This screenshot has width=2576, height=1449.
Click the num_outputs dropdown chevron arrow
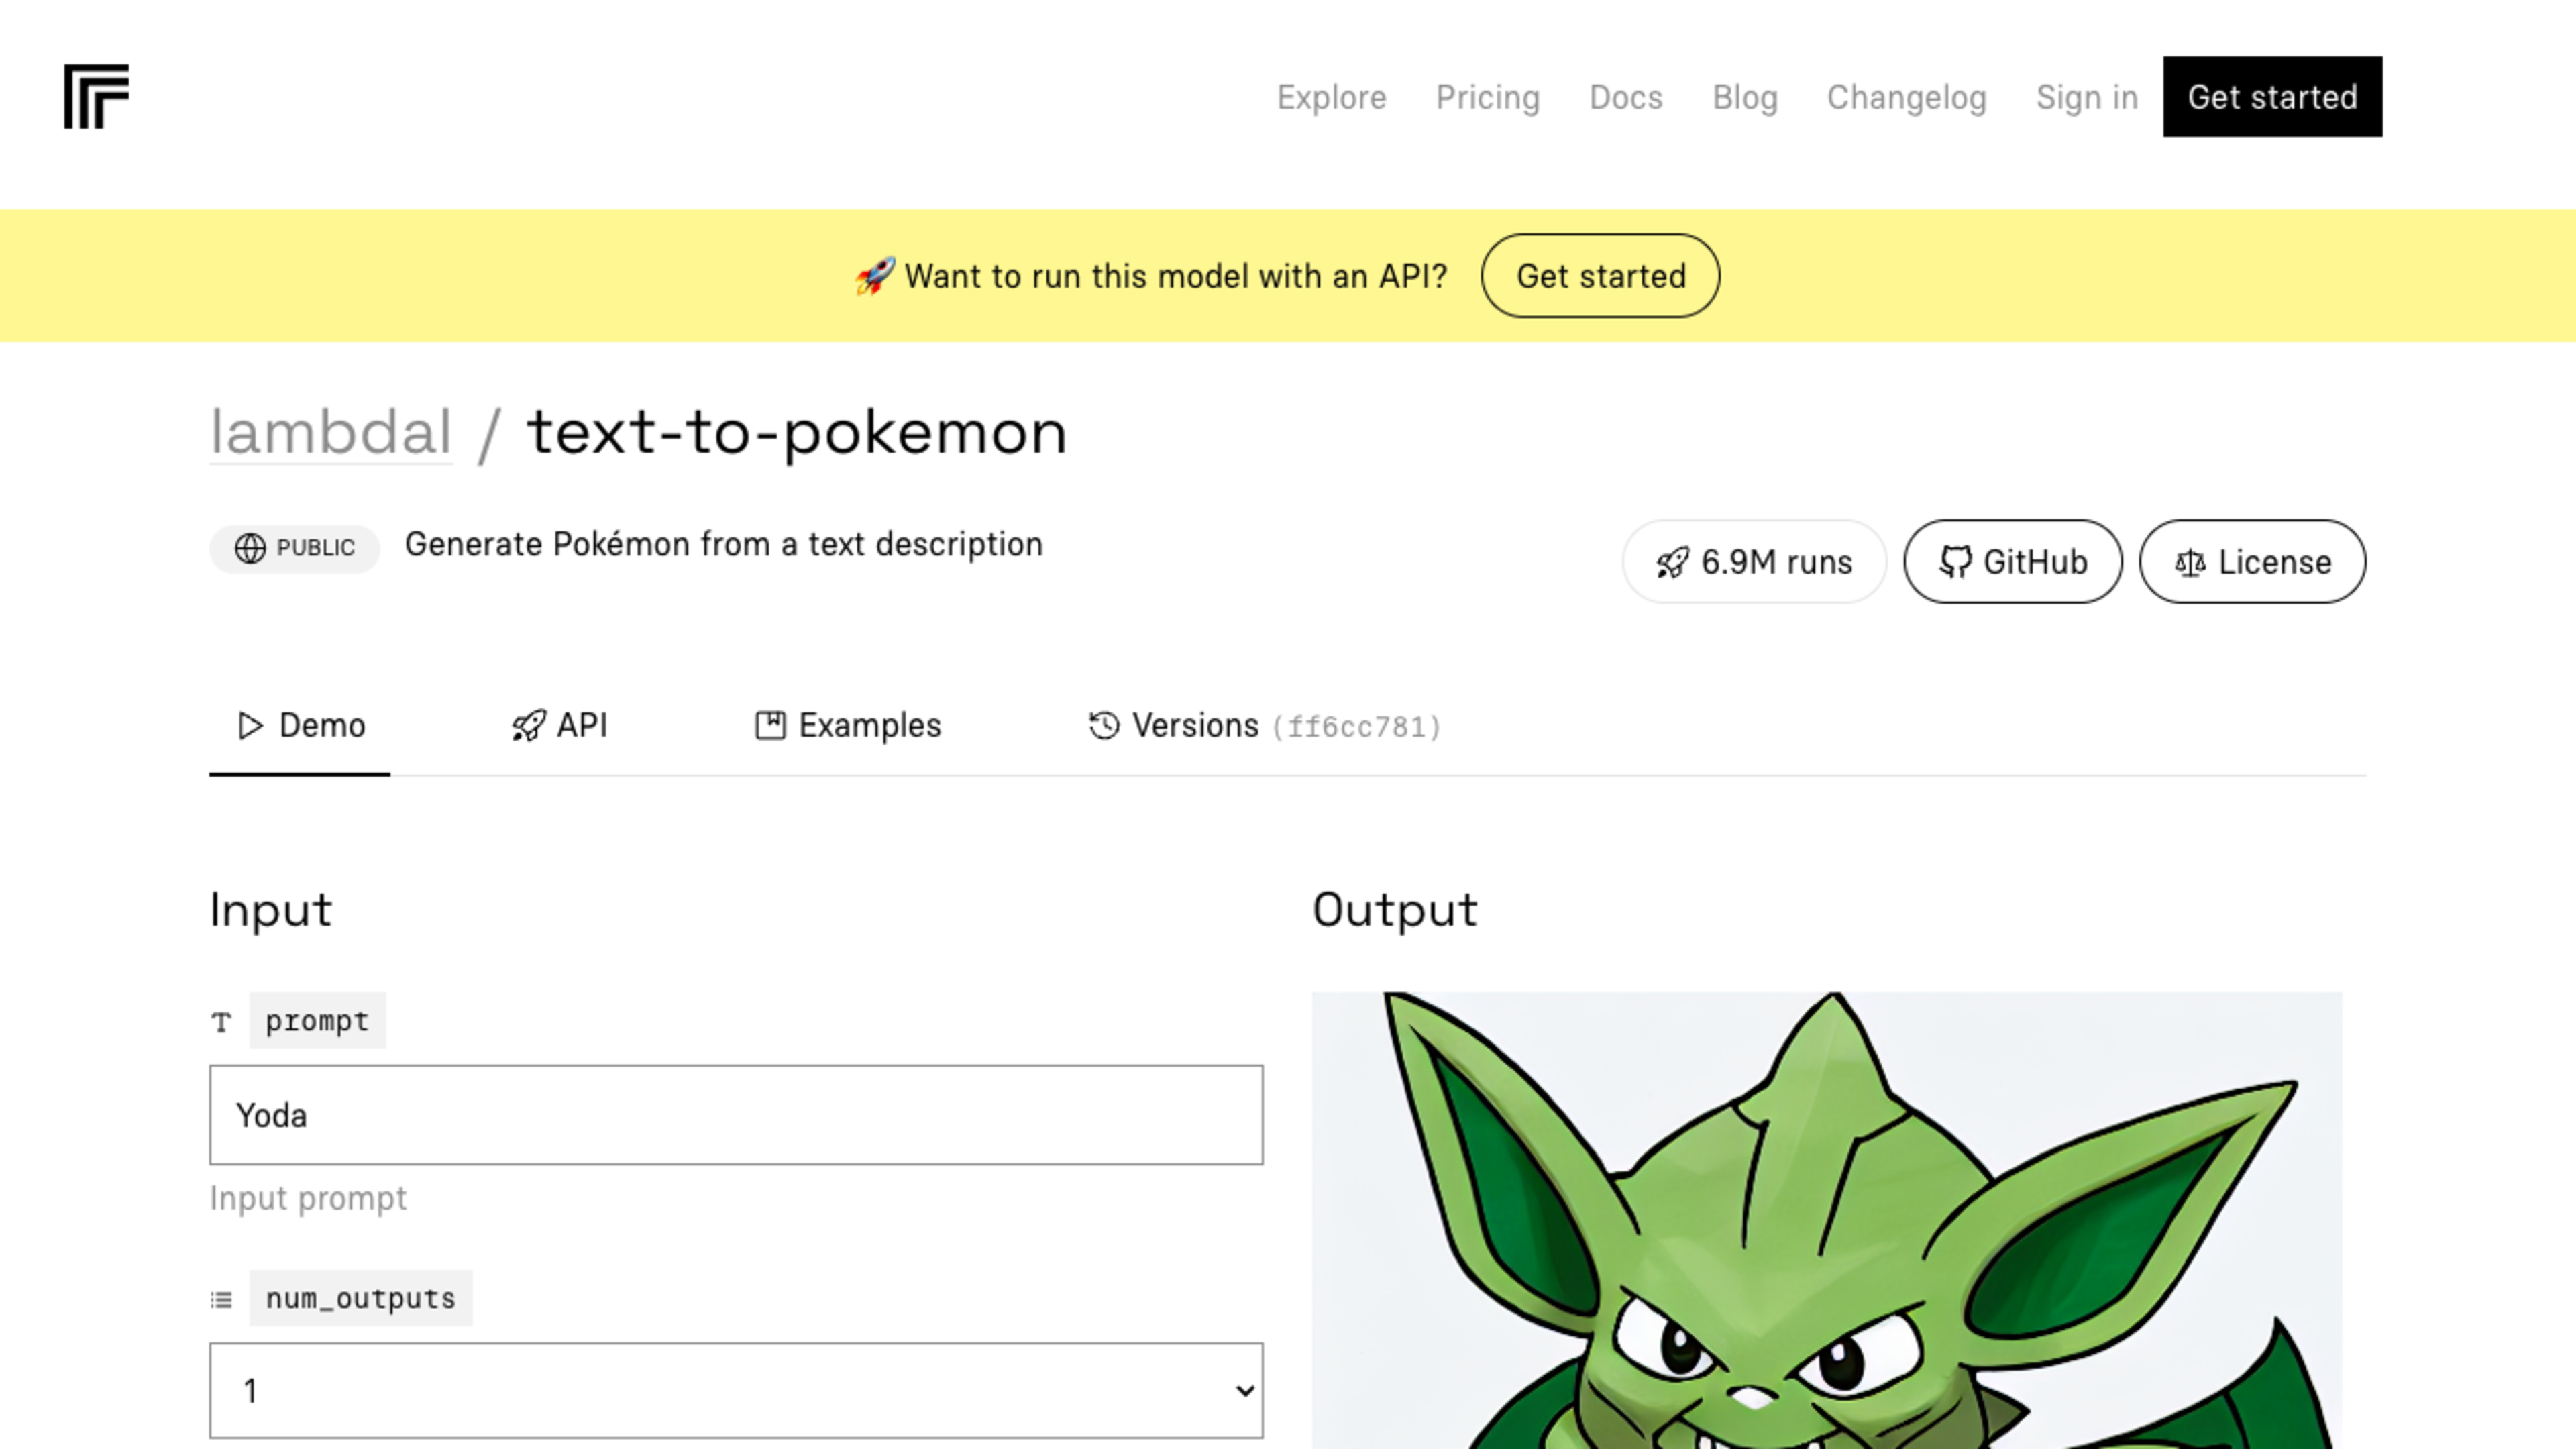point(1244,1390)
